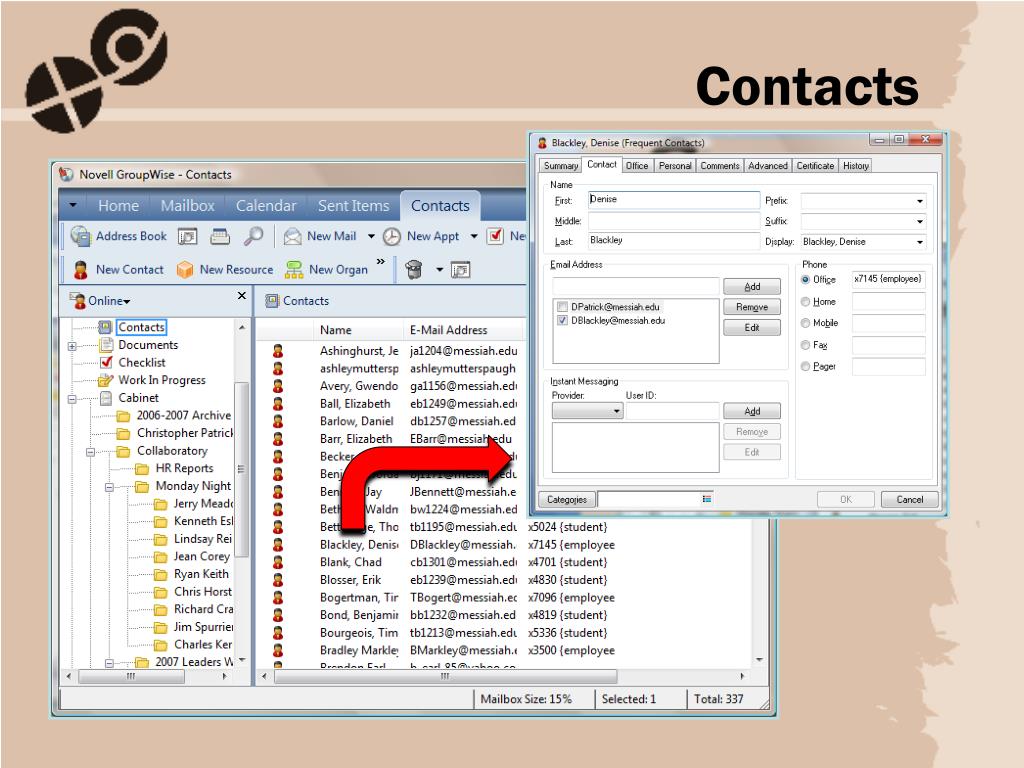Click the icon right of Address Book
The height and width of the screenshot is (768, 1024).
pyautogui.click(x=187, y=236)
